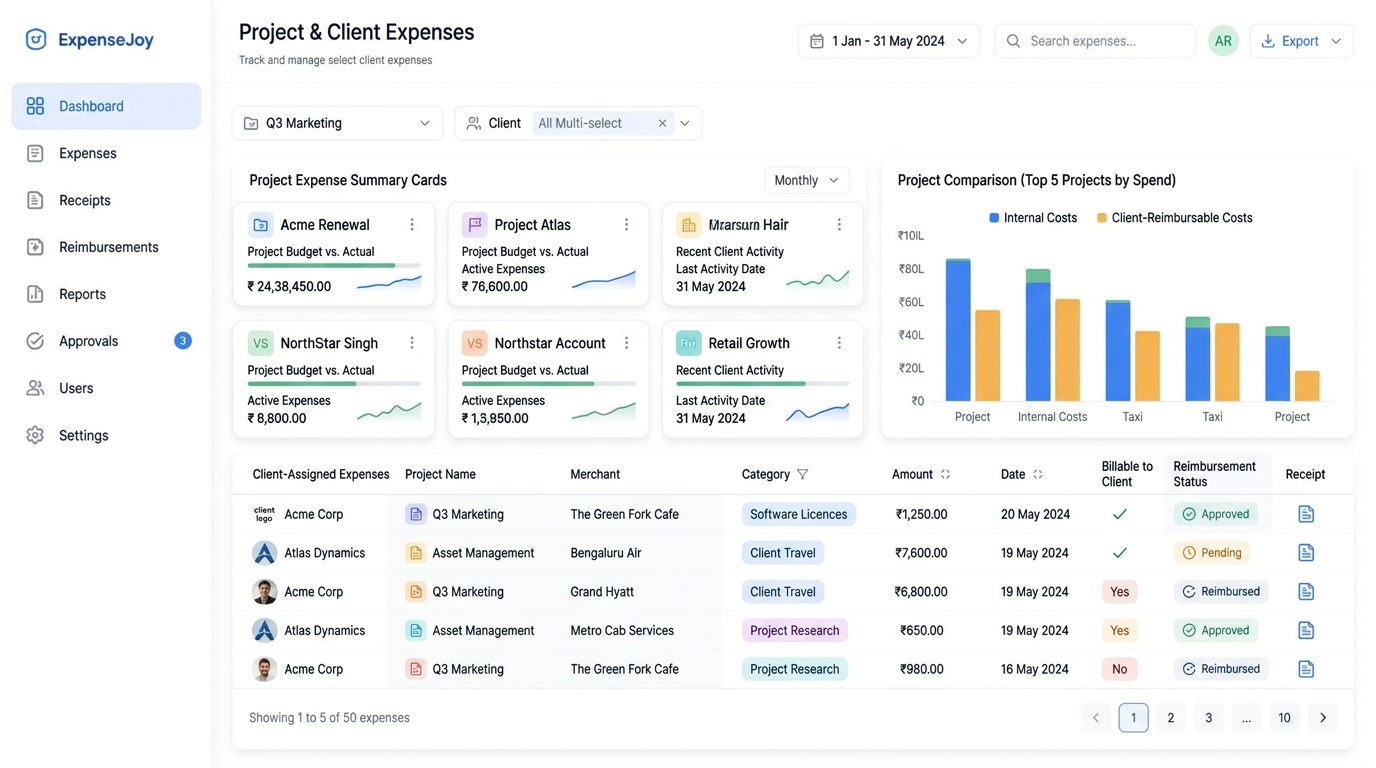
Task: Open Retail Growth card options menu
Action: tap(839, 343)
